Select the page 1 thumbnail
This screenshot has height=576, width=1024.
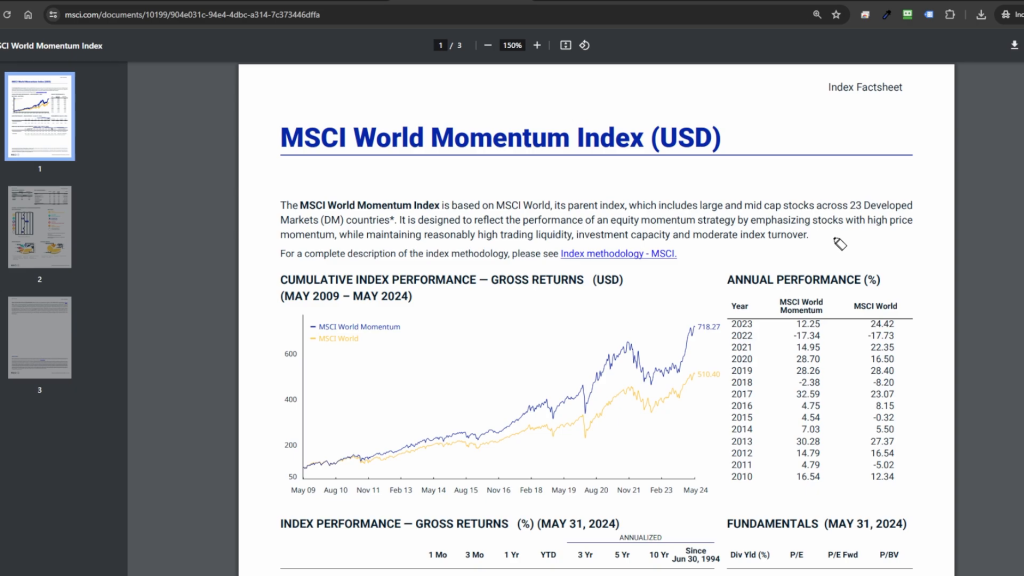[x=40, y=116]
